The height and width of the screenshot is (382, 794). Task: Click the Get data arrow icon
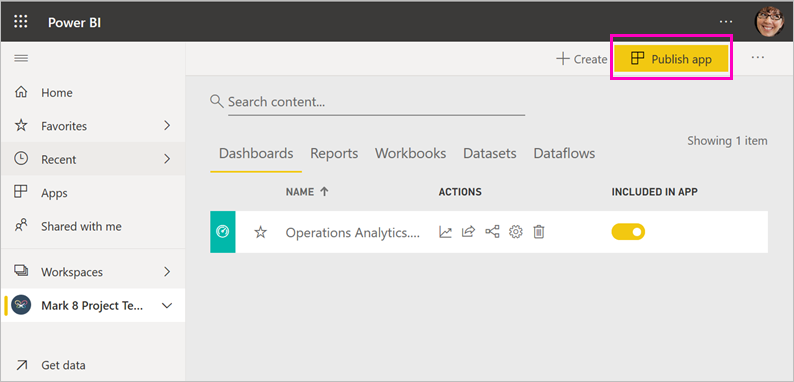21,365
